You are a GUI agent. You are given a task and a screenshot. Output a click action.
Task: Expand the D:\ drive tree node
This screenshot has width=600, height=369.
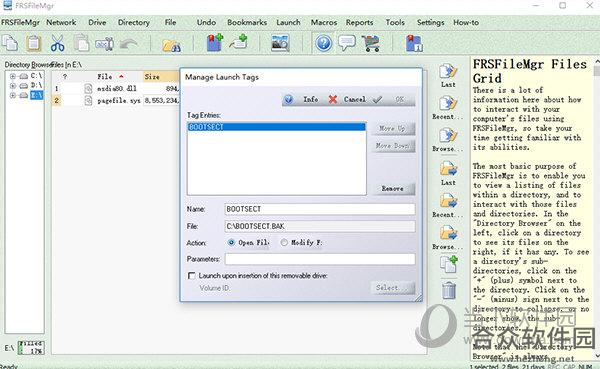(x=13, y=85)
